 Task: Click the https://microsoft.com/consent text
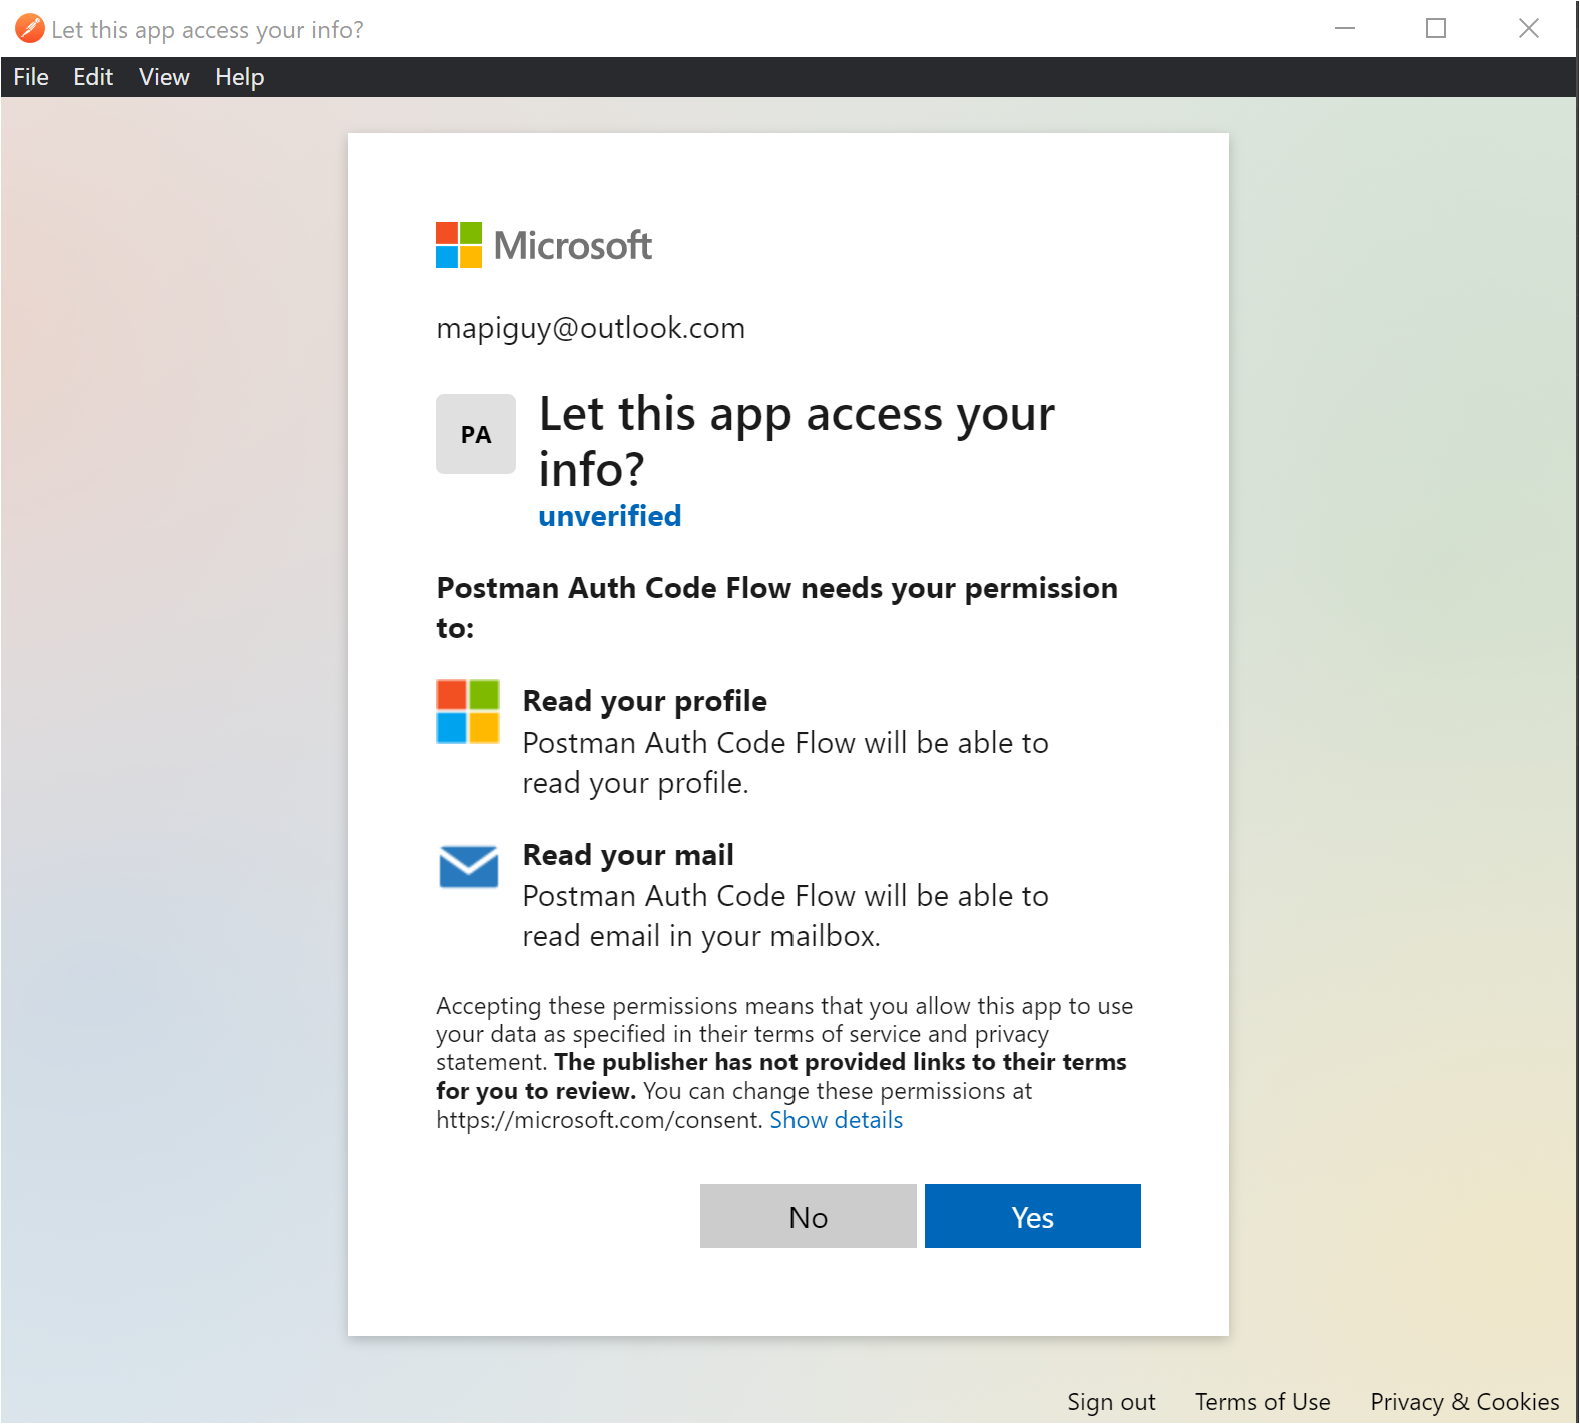[599, 1120]
